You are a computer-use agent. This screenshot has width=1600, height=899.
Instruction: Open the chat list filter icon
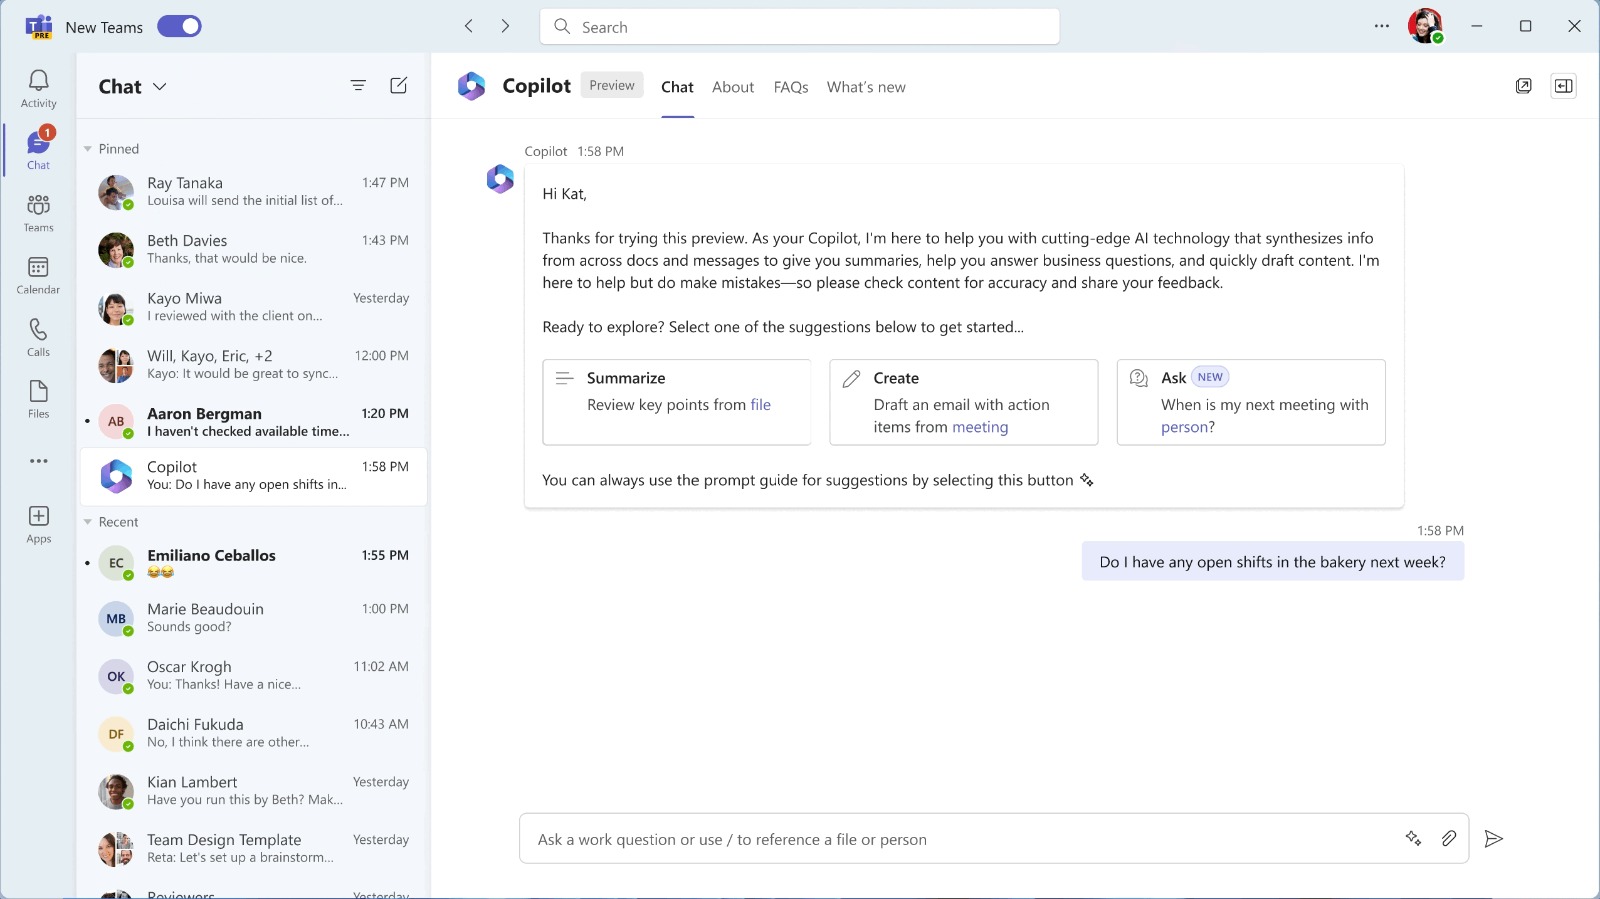tap(358, 86)
